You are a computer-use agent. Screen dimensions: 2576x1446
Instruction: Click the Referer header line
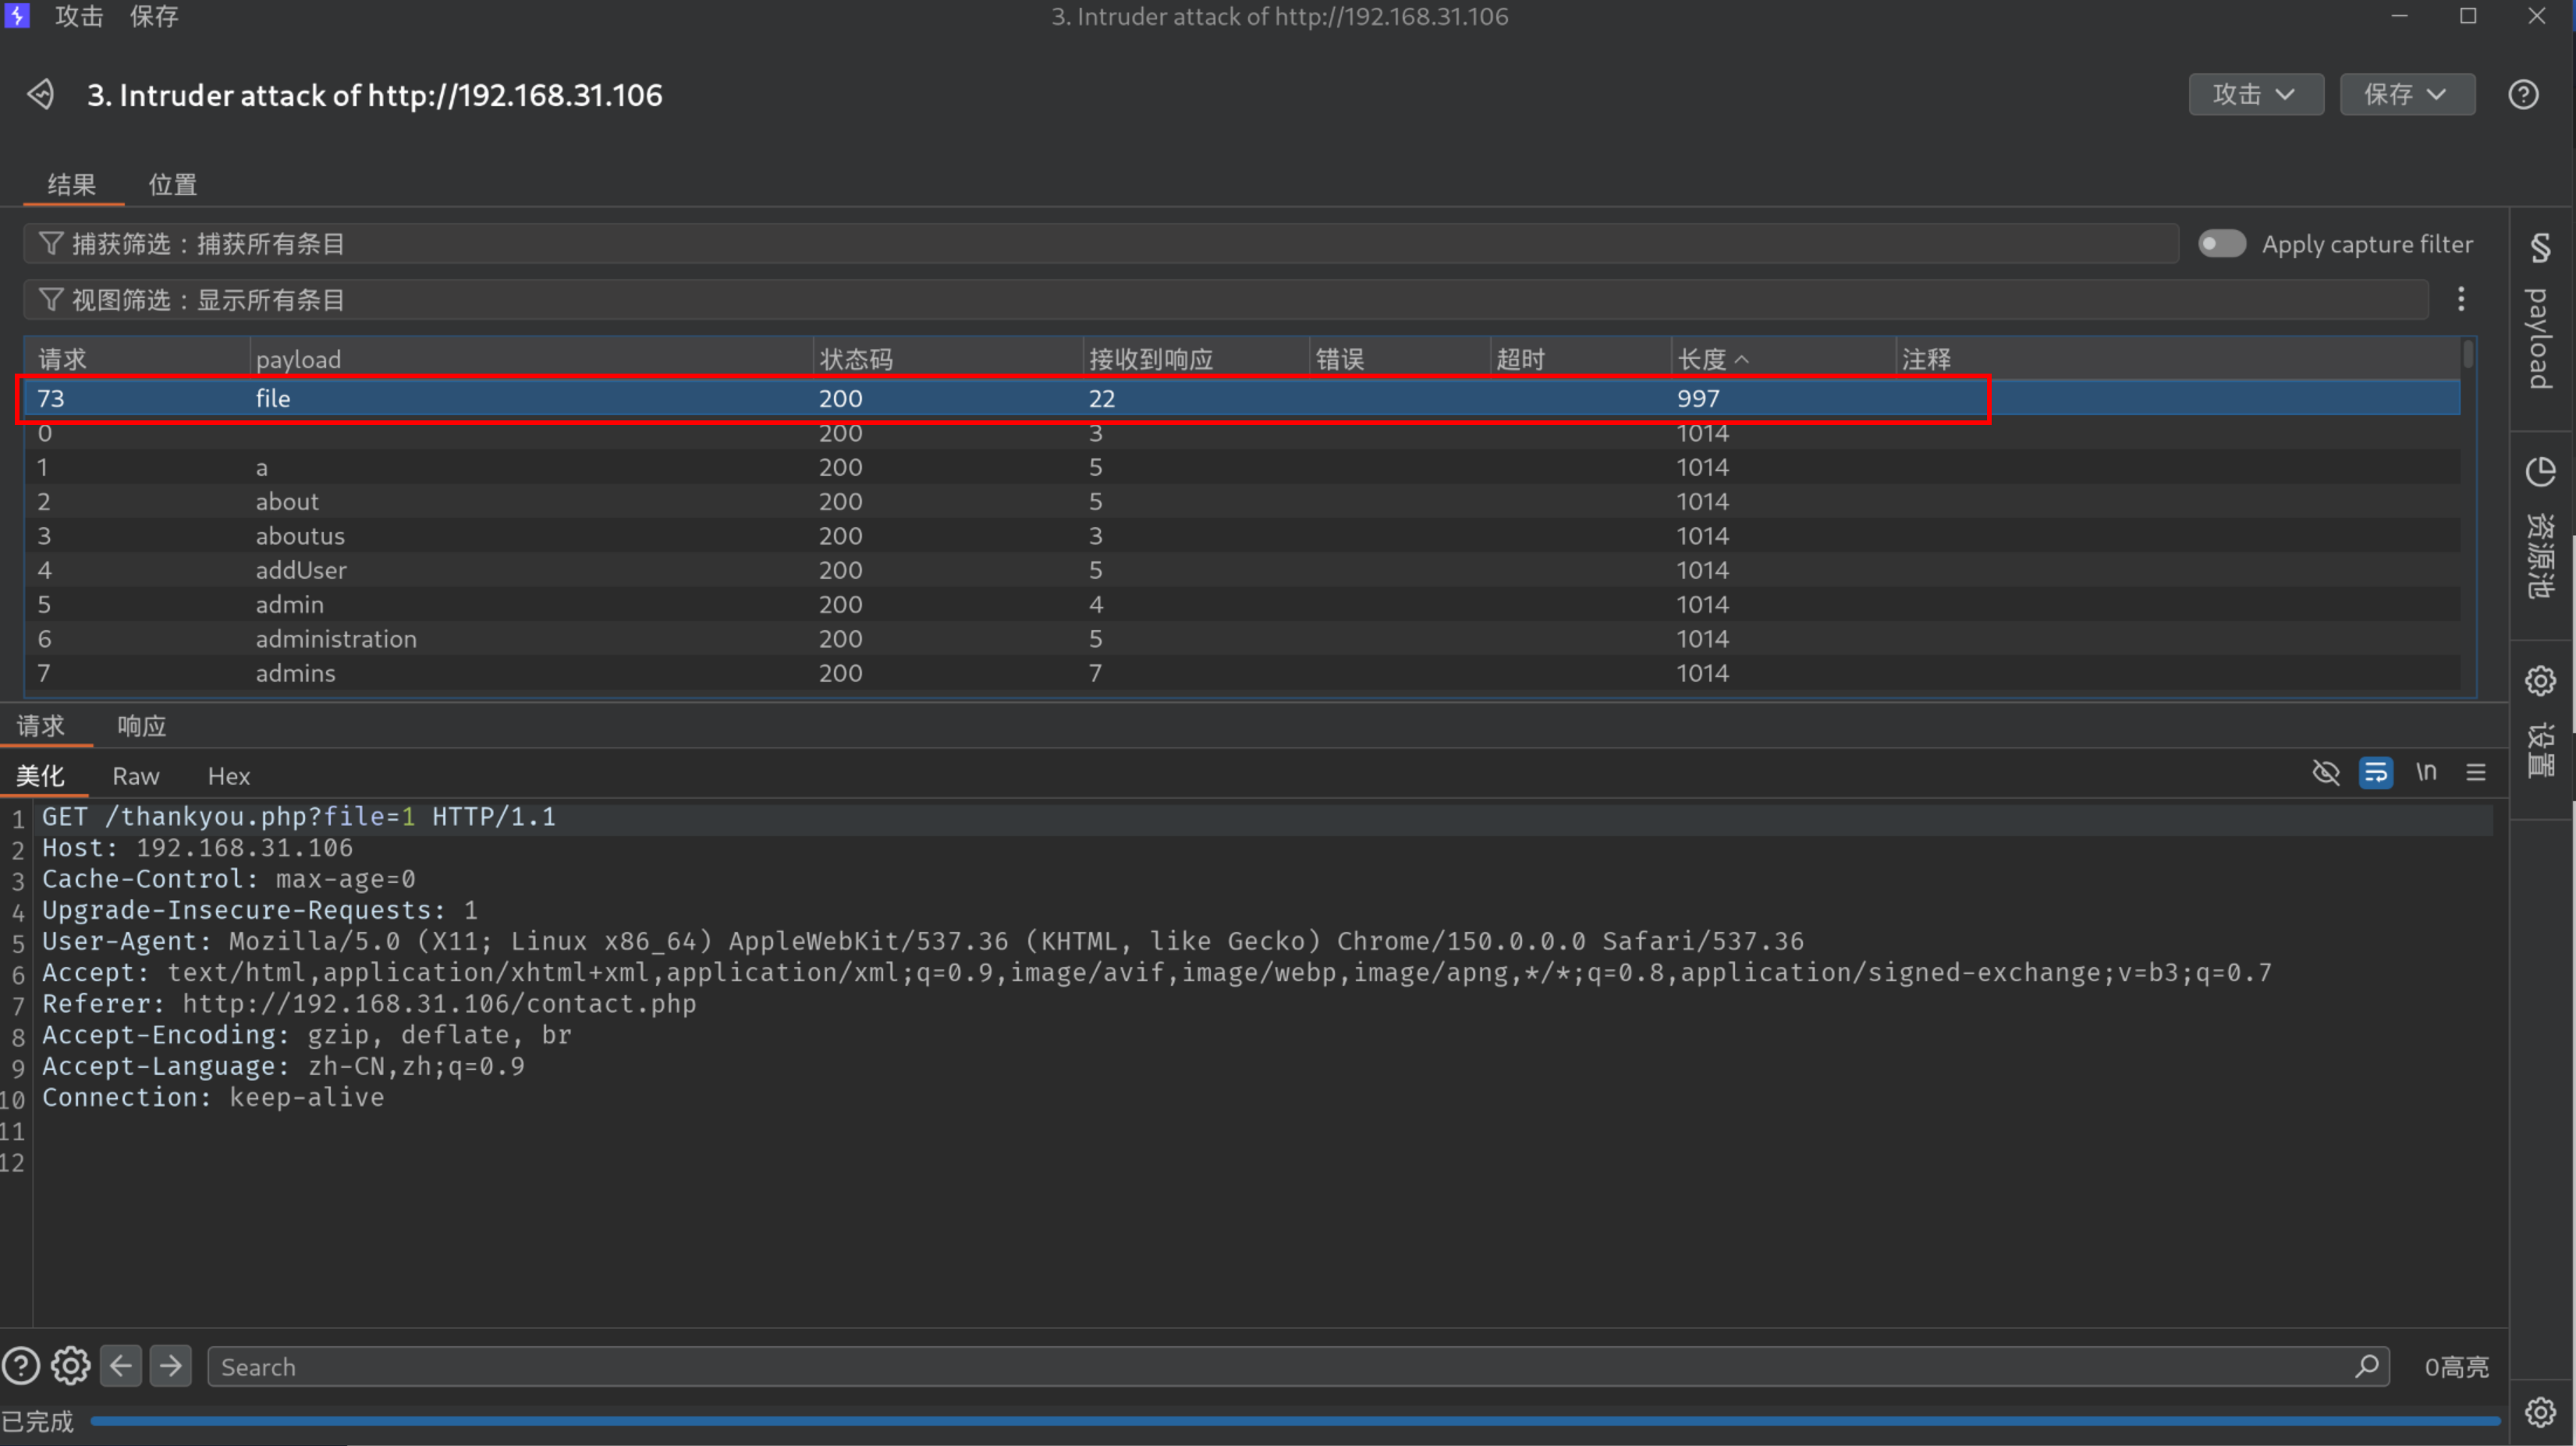coord(369,1004)
